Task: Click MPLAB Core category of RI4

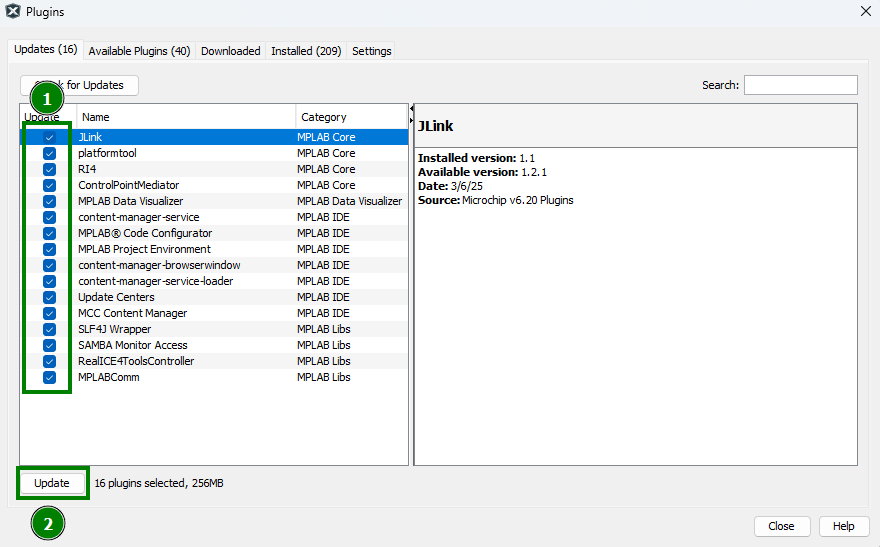Action: [x=326, y=169]
